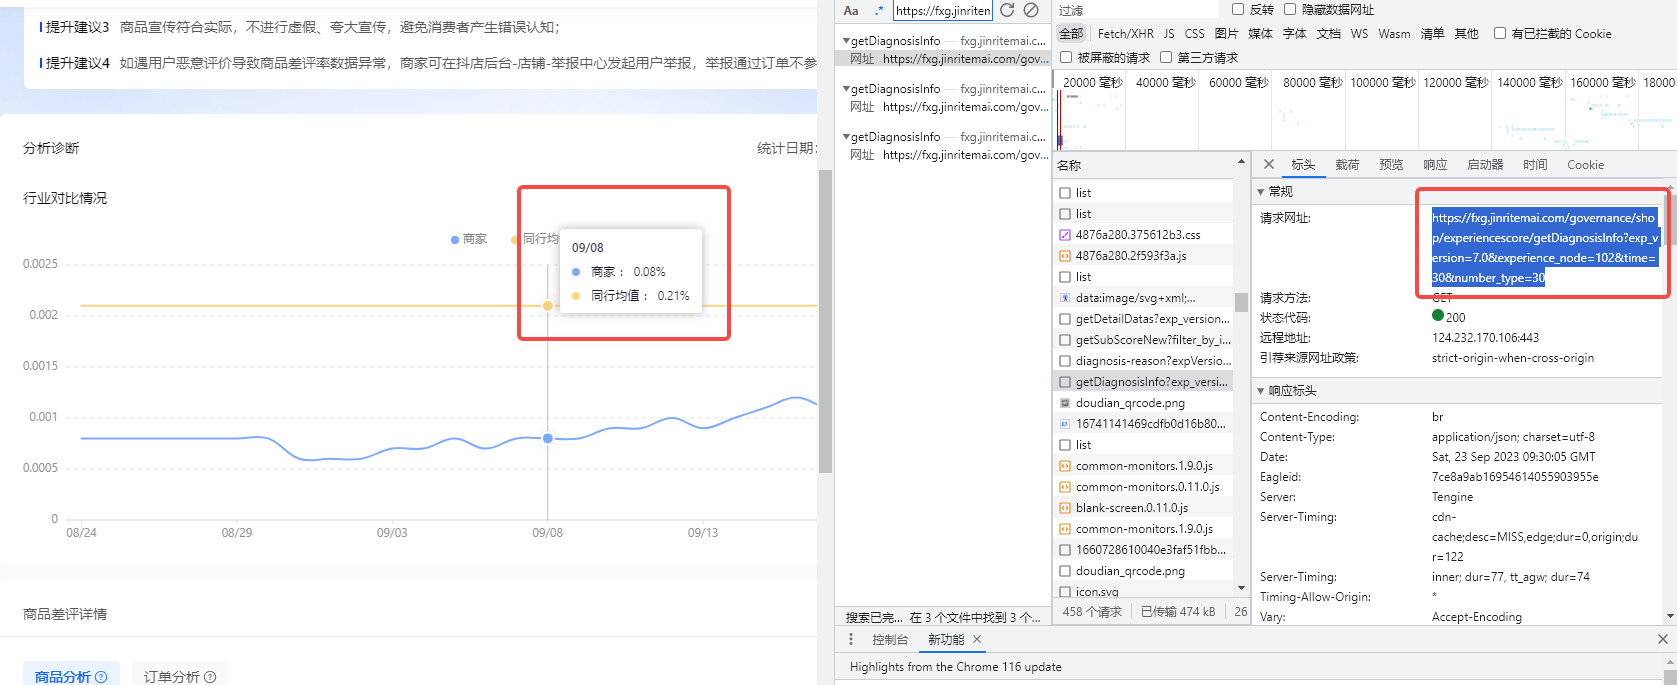Check the 第三方请求 option
Screen dimensions: 1677x685
click(x=1166, y=57)
